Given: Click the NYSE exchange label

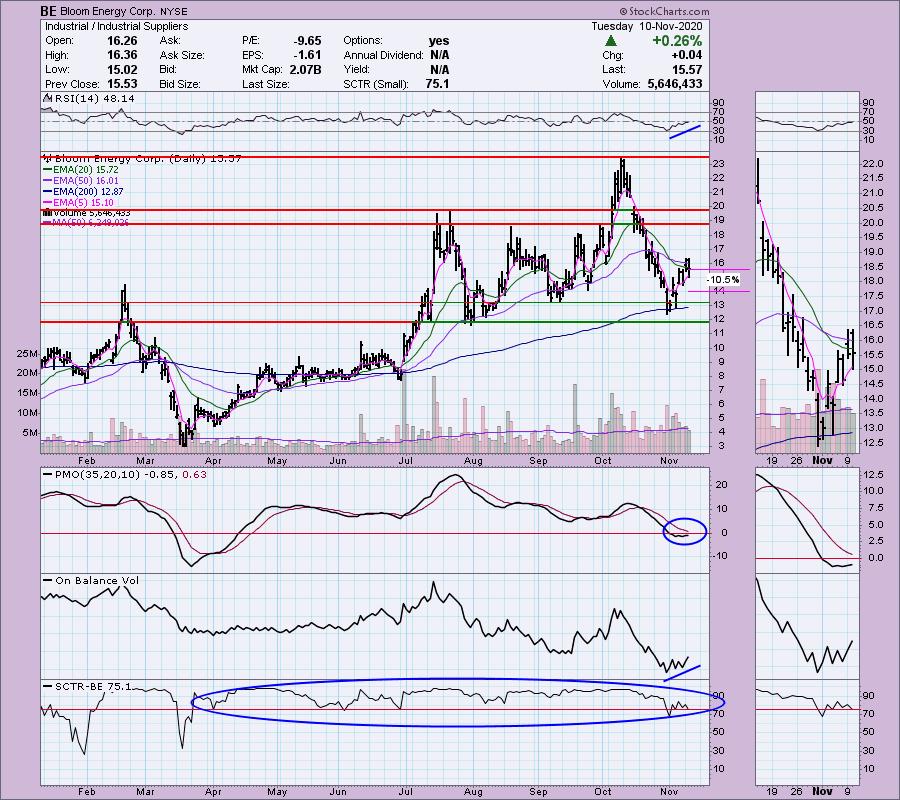Looking at the screenshot, I should coord(174,11).
